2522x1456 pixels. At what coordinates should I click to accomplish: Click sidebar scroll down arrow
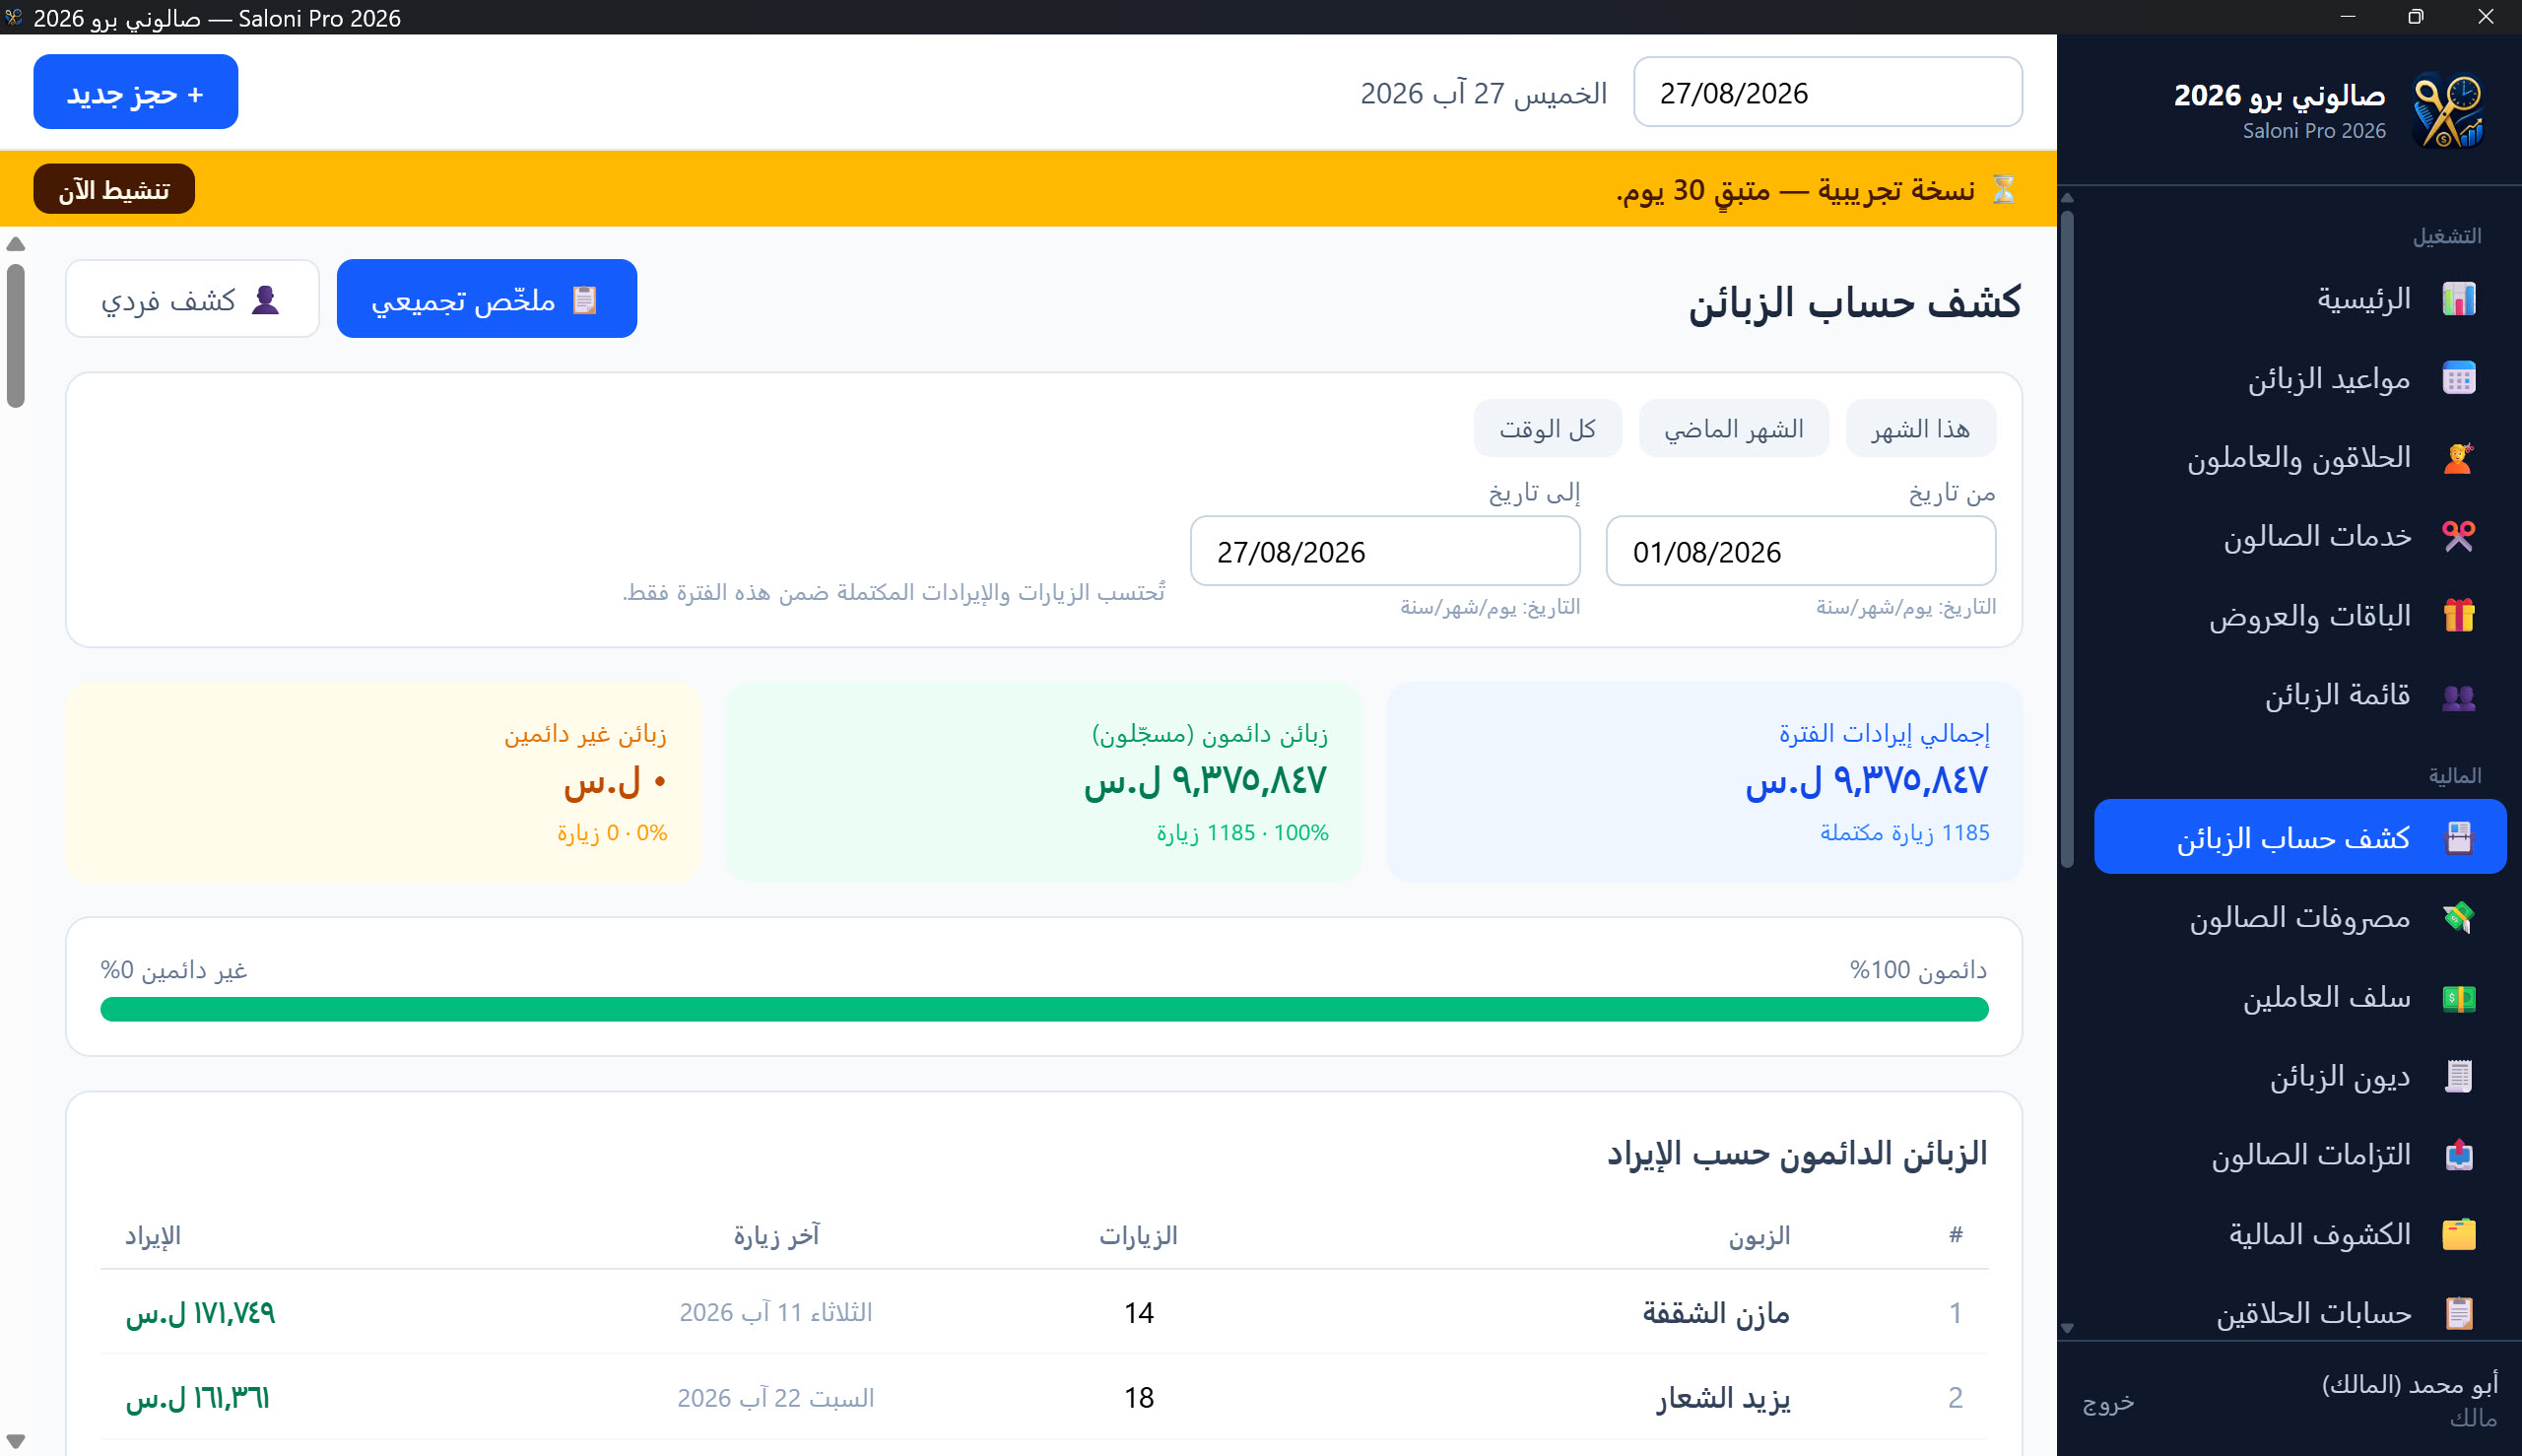2067,1329
